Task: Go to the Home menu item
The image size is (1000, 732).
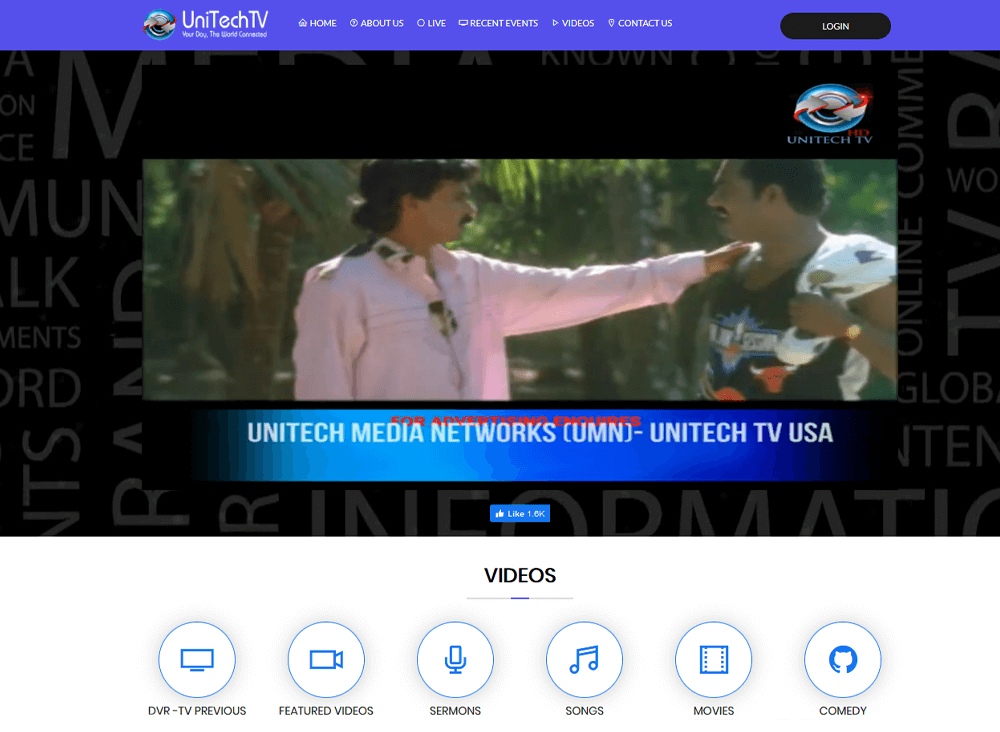Action: 318,23
